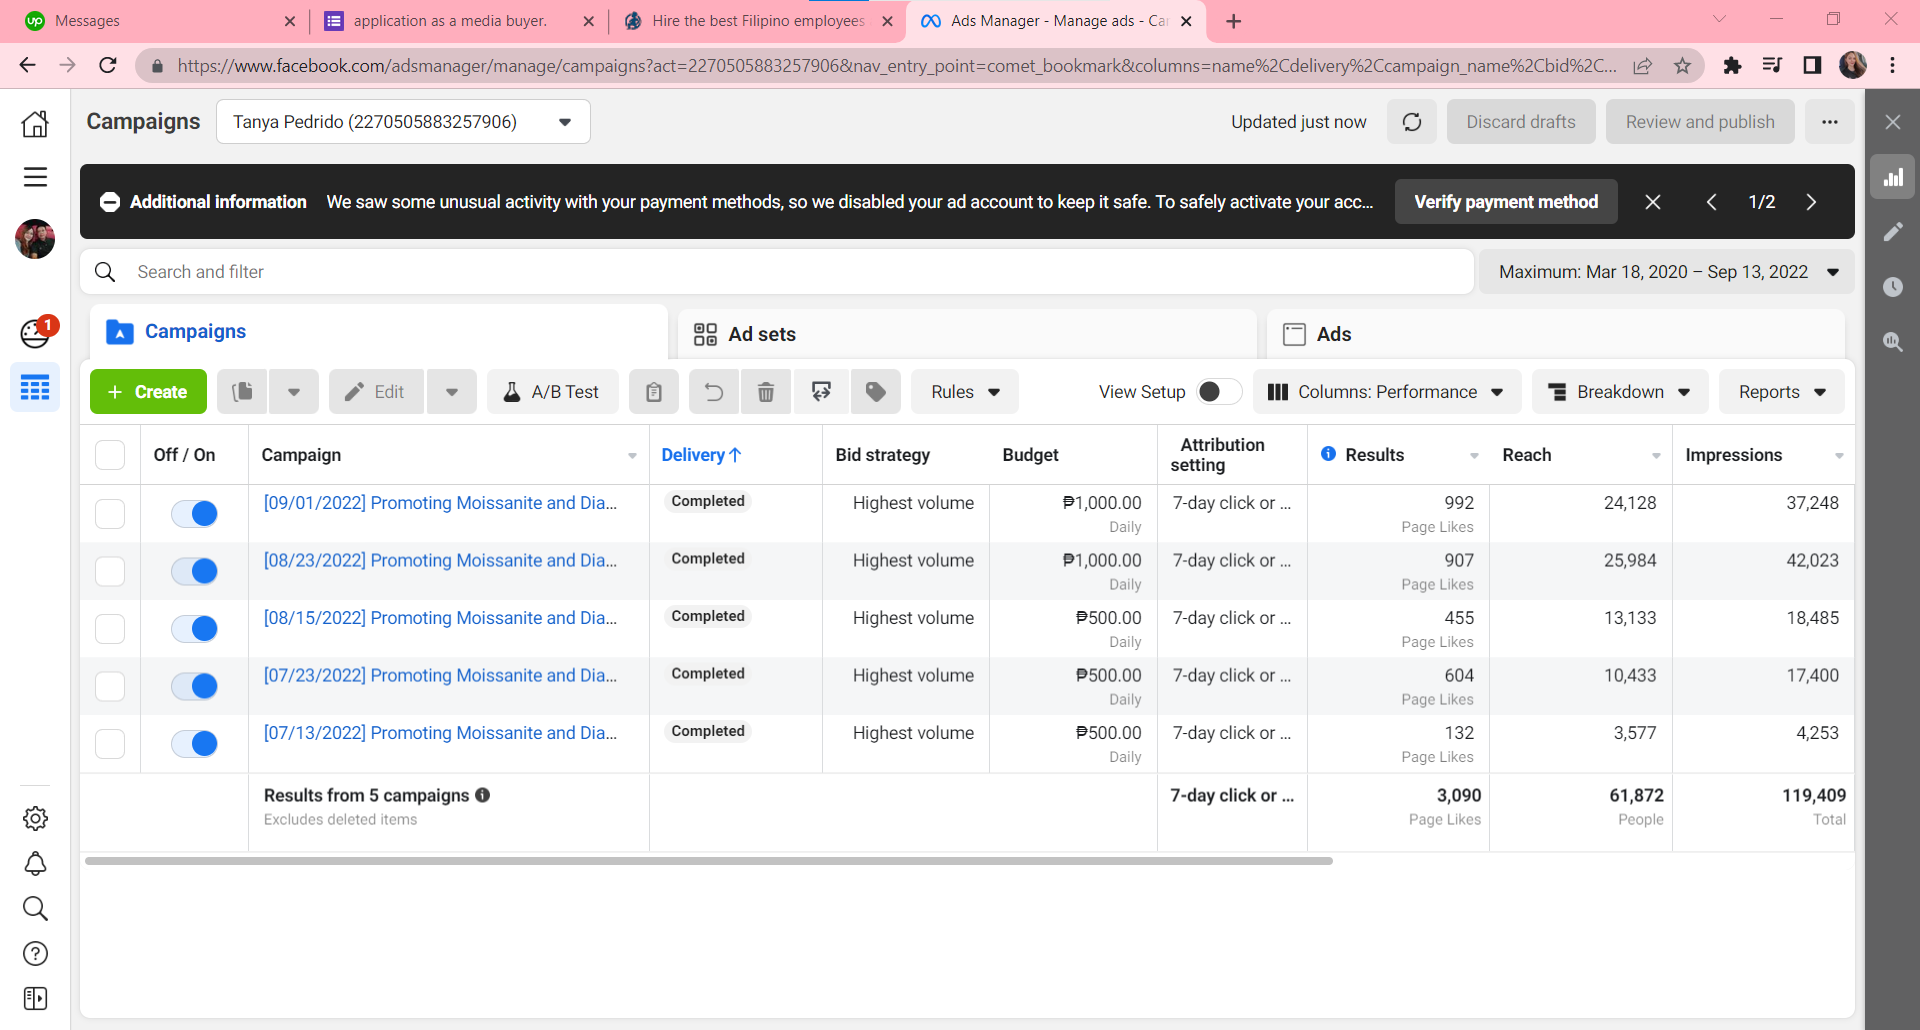Close the right side panel
The width and height of the screenshot is (1920, 1030).
click(1893, 122)
